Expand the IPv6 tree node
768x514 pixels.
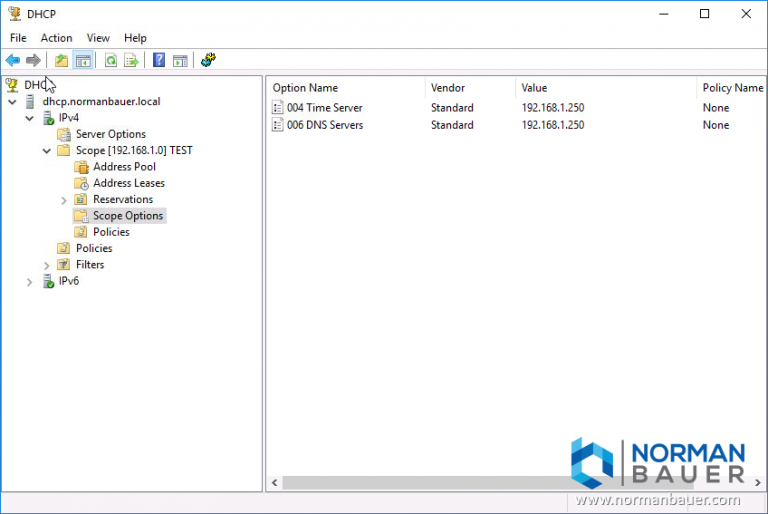[x=30, y=282]
